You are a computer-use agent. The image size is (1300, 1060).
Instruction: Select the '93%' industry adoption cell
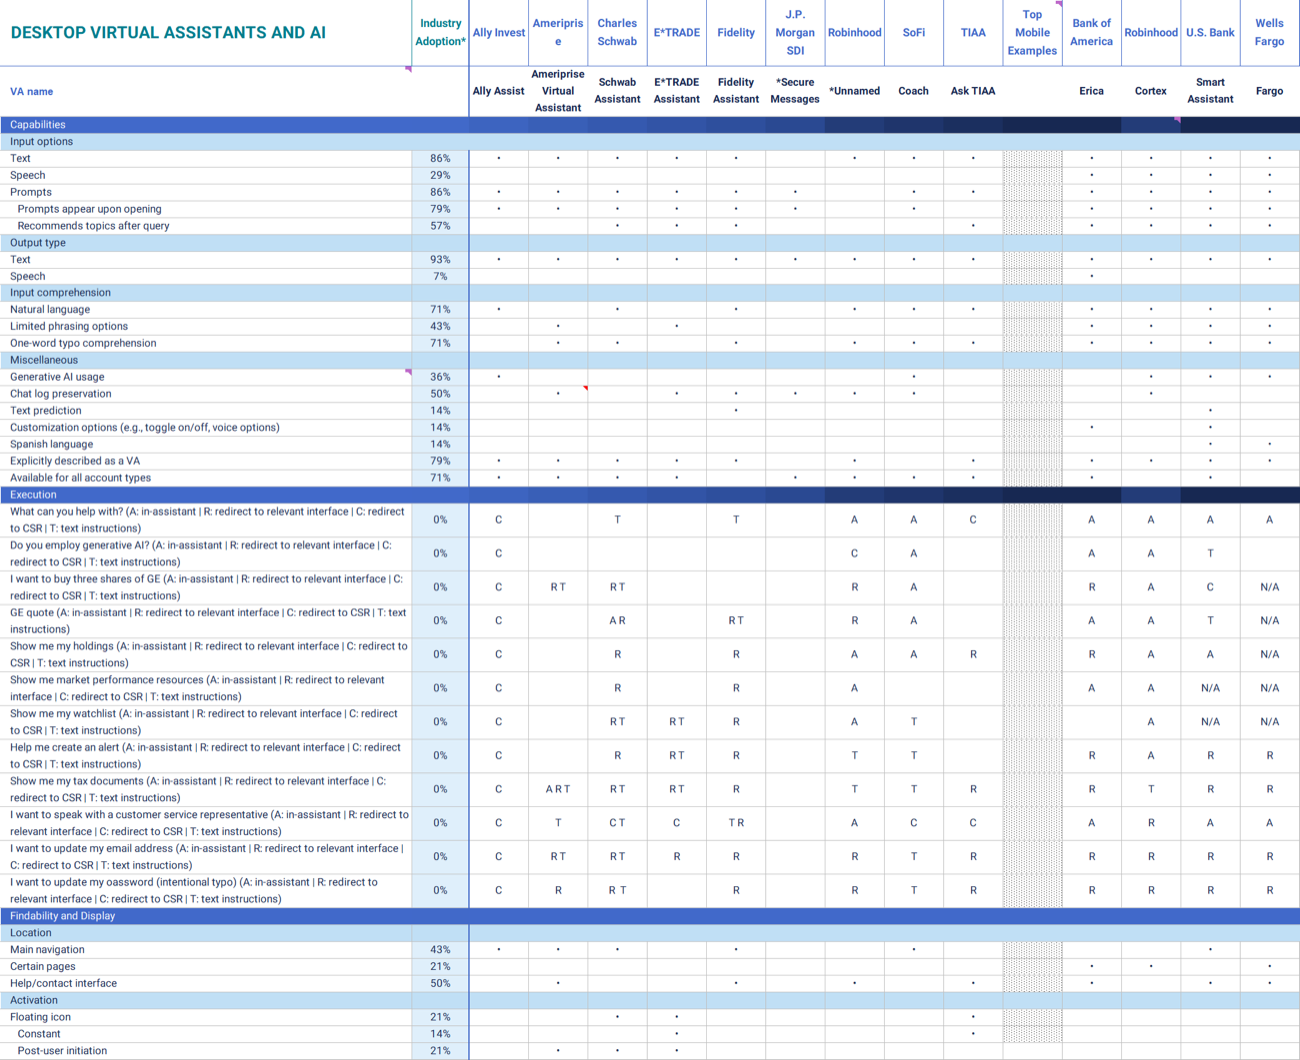pyautogui.click(x=440, y=260)
